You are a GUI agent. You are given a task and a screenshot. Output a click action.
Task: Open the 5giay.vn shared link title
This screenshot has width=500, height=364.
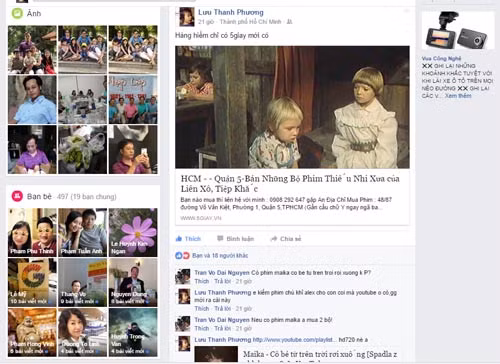click(290, 184)
